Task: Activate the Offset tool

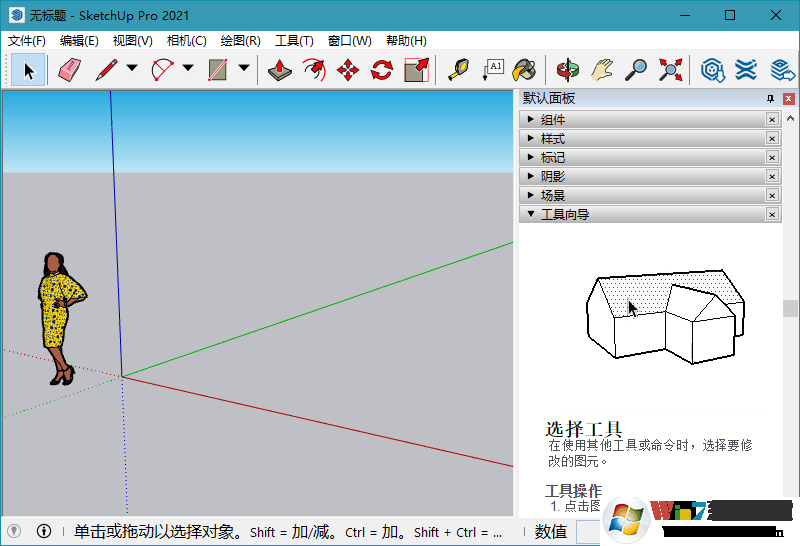Action: 314,70
